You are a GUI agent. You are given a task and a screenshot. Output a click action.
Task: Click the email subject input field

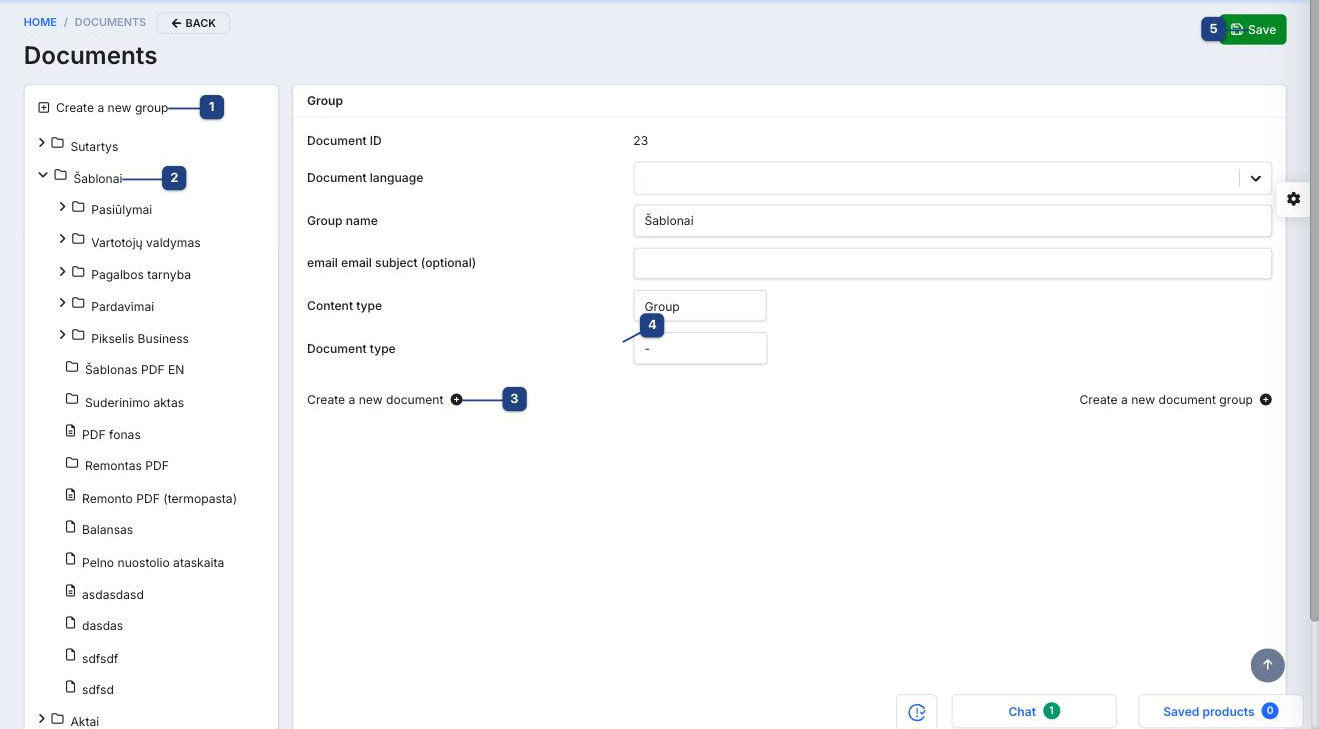(952, 264)
